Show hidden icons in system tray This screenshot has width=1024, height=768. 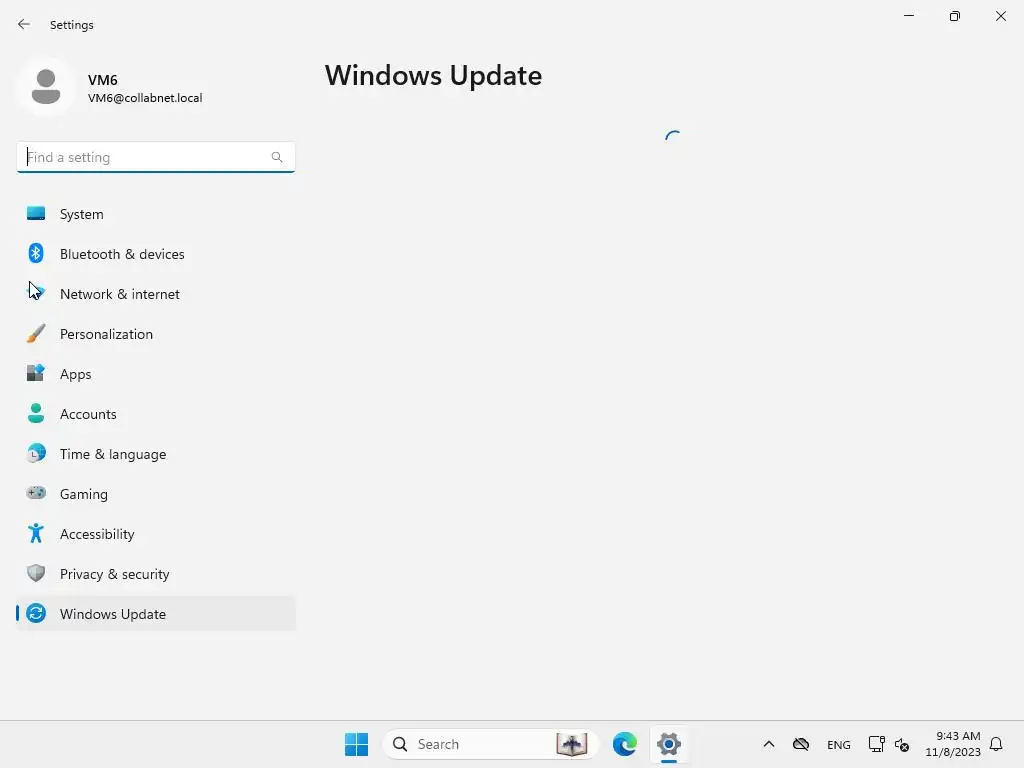pos(769,744)
